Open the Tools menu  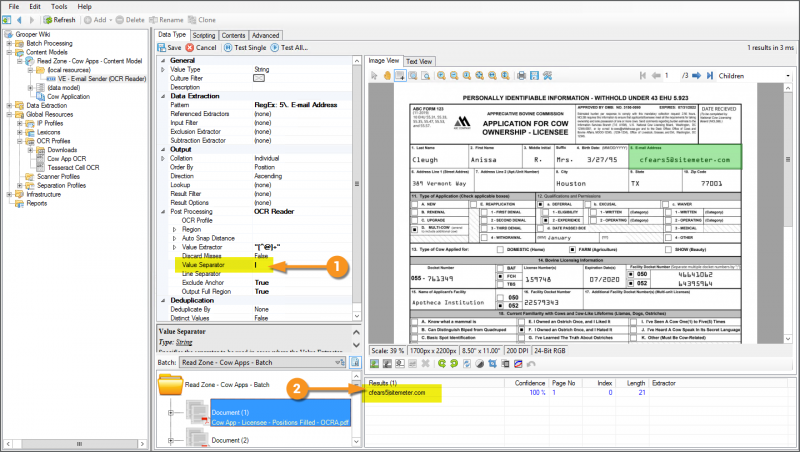click(59, 6)
